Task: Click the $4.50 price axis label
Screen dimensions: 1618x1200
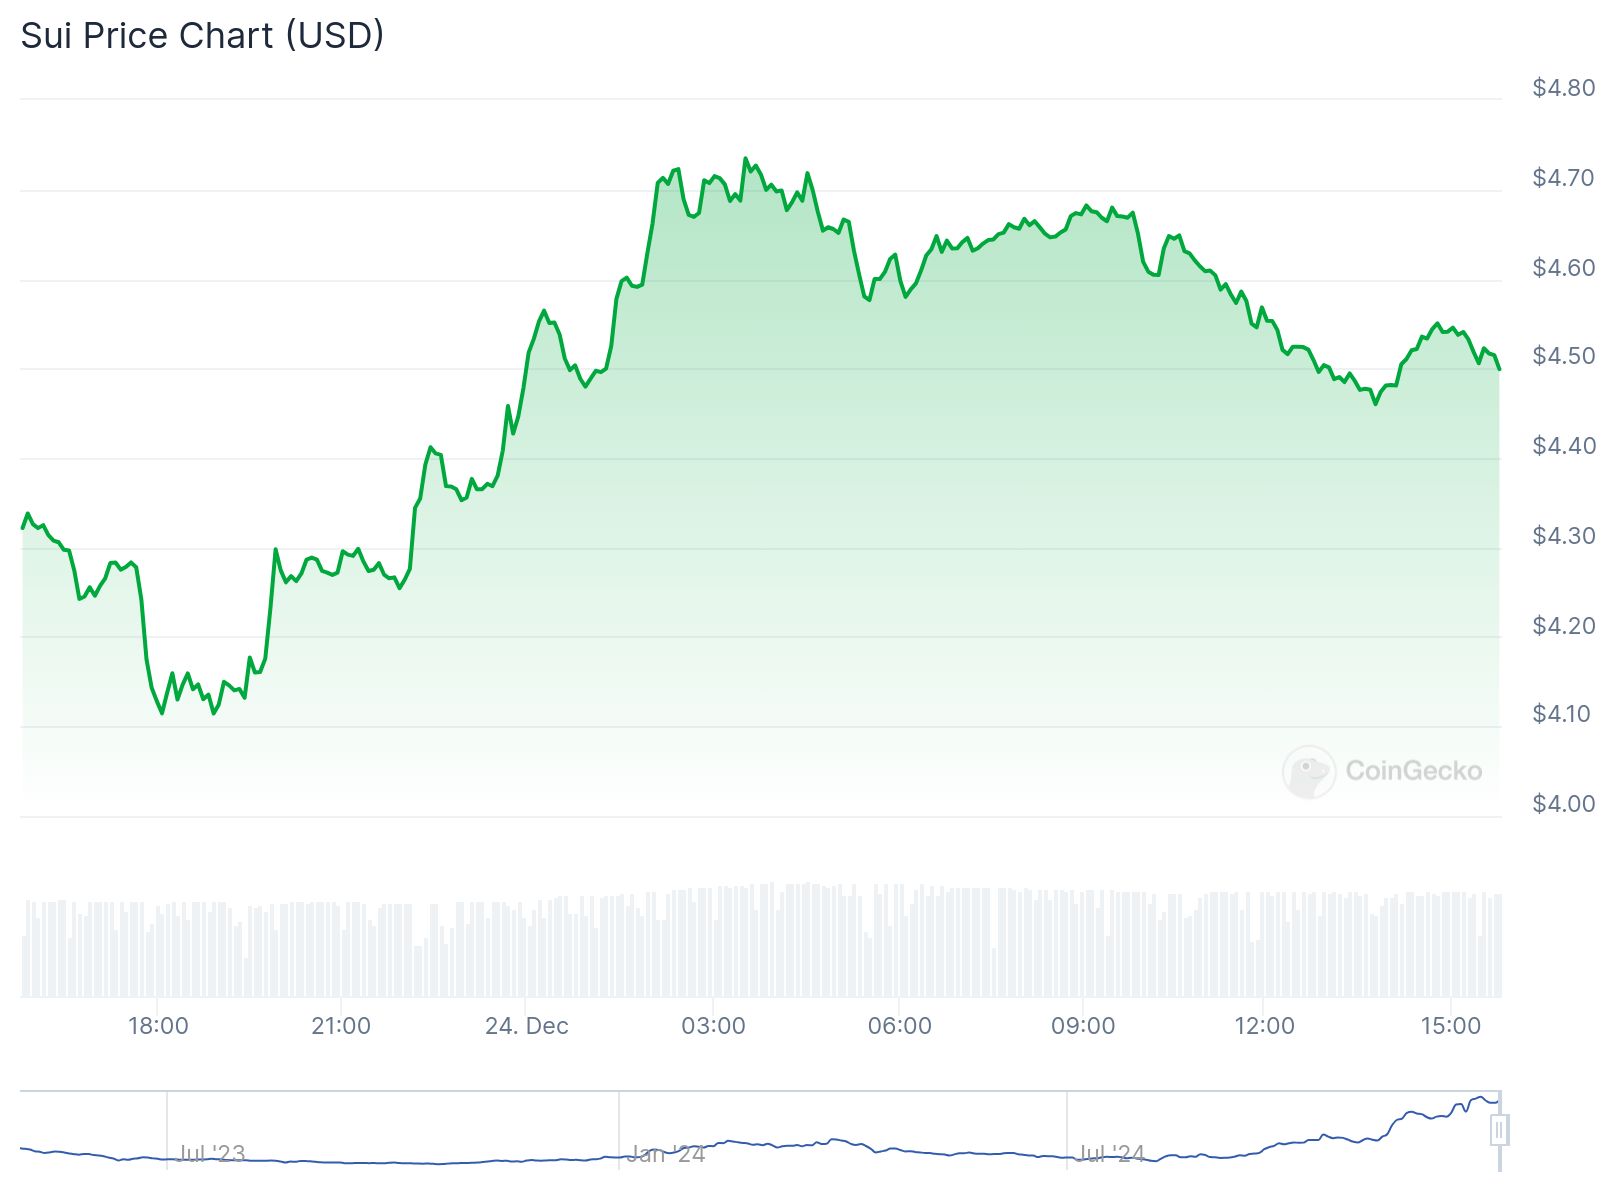Action: pos(1563,356)
